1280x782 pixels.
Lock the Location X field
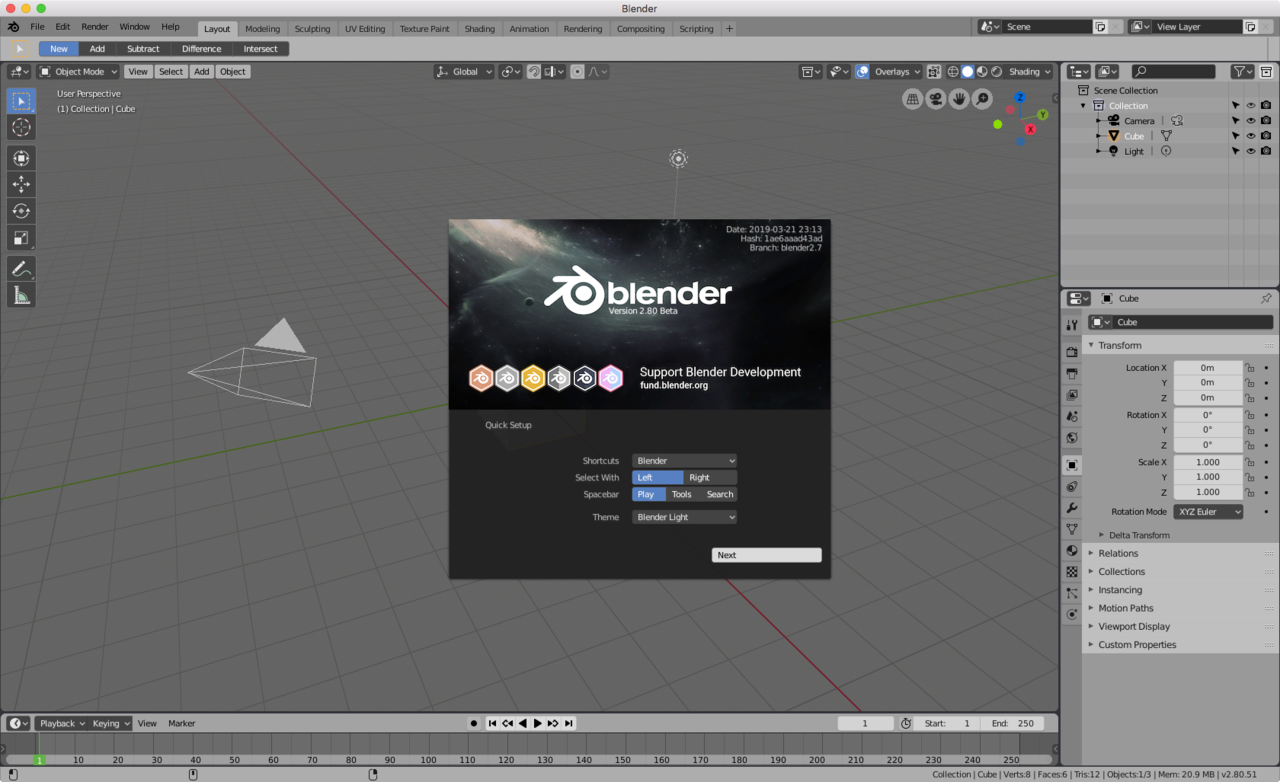click(x=1250, y=368)
